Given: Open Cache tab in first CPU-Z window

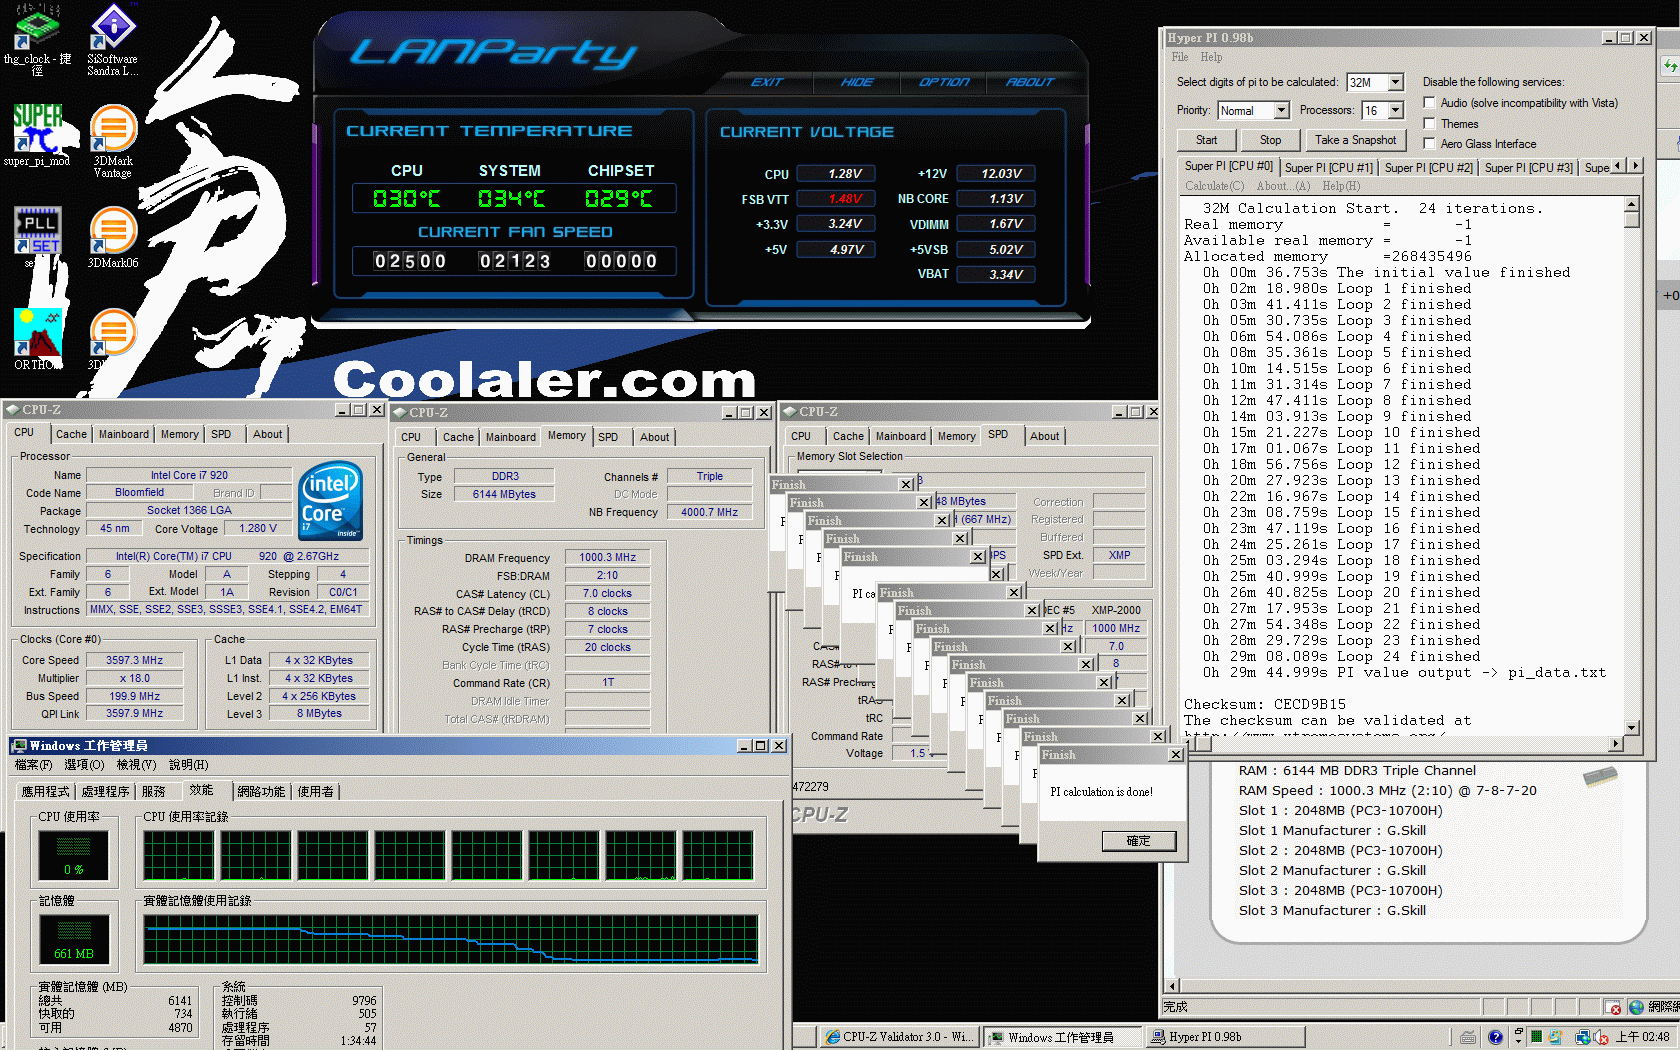Looking at the screenshot, I should point(71,434).
